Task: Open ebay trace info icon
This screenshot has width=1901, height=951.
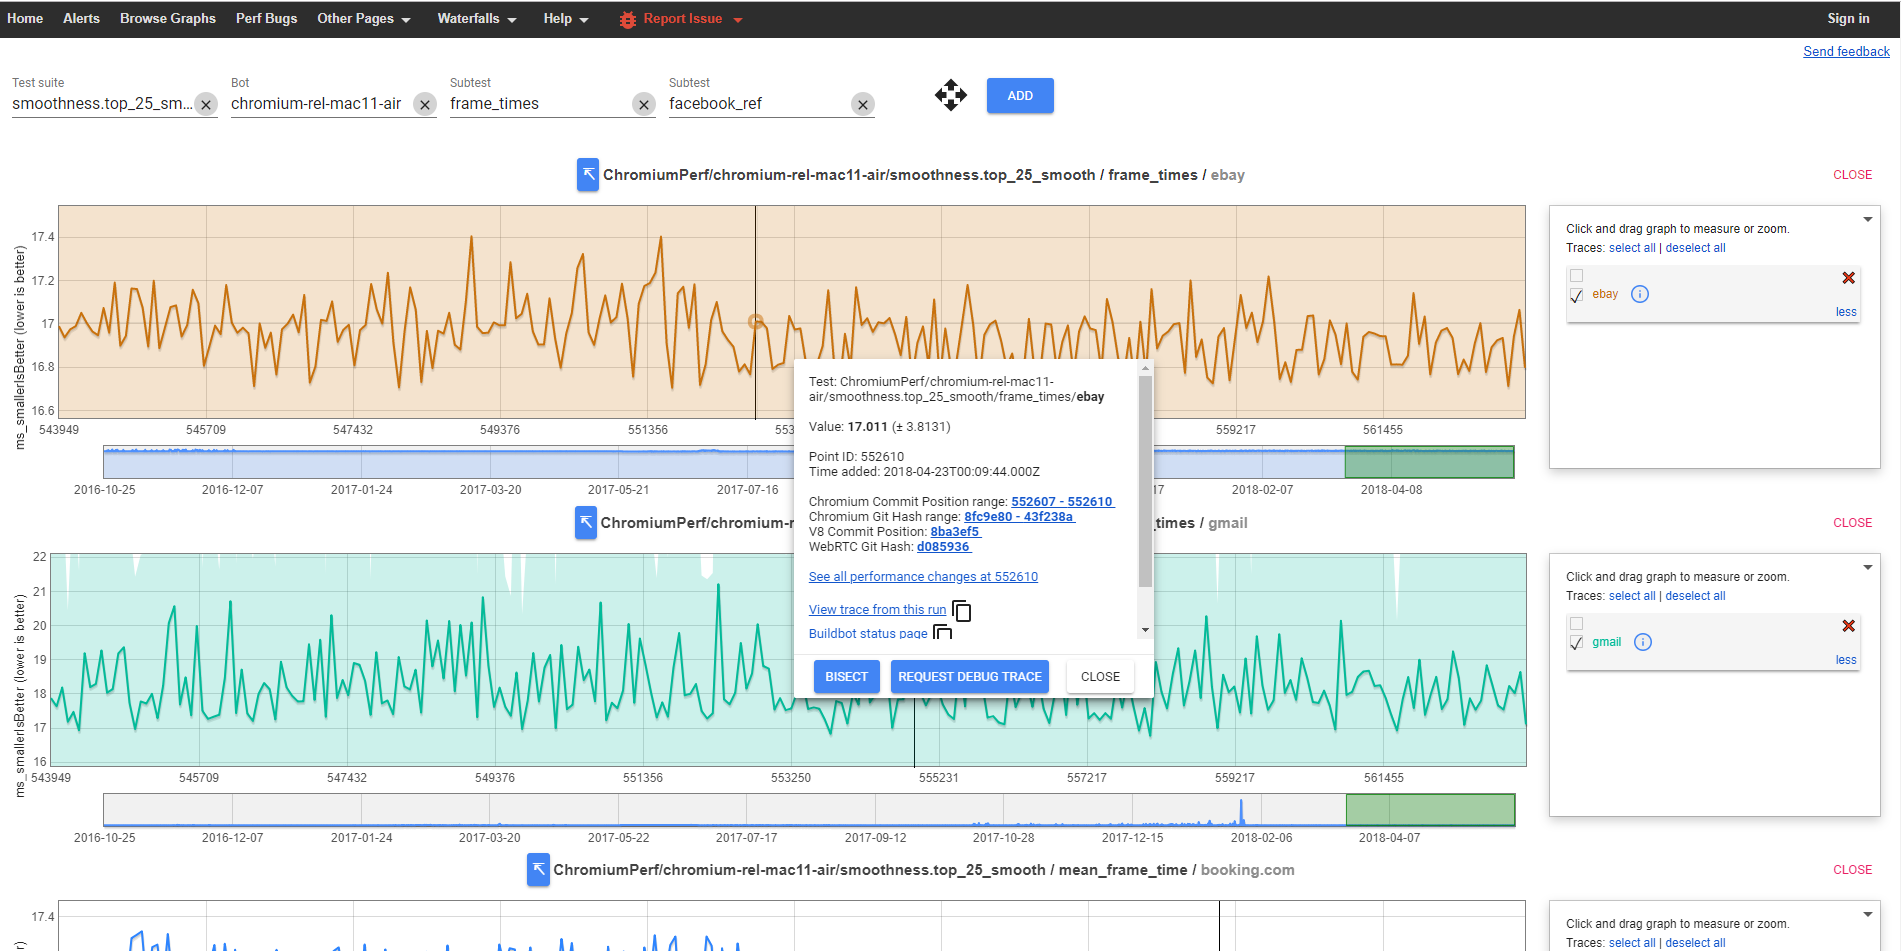Action: click(x=1640, y=294)
